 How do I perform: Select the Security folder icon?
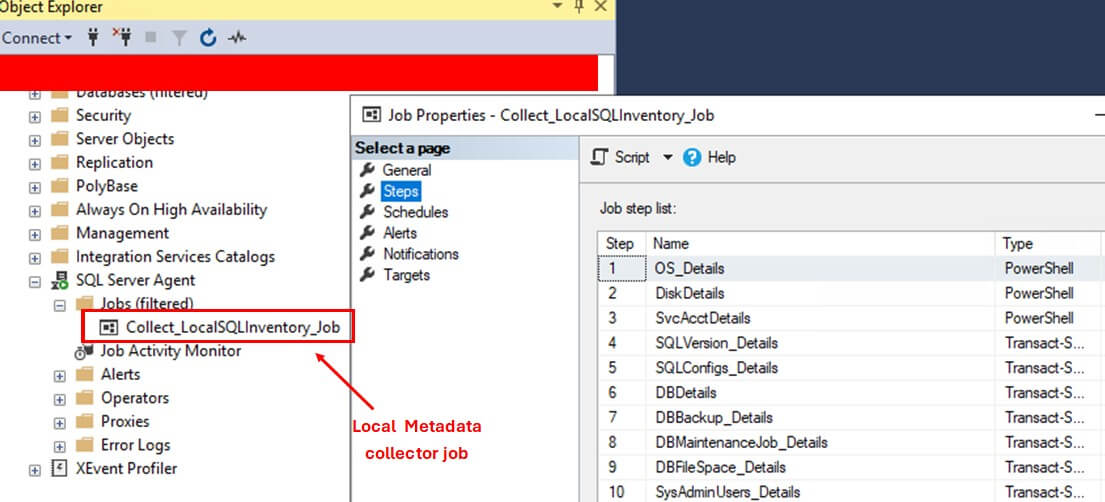click(60, 115)
